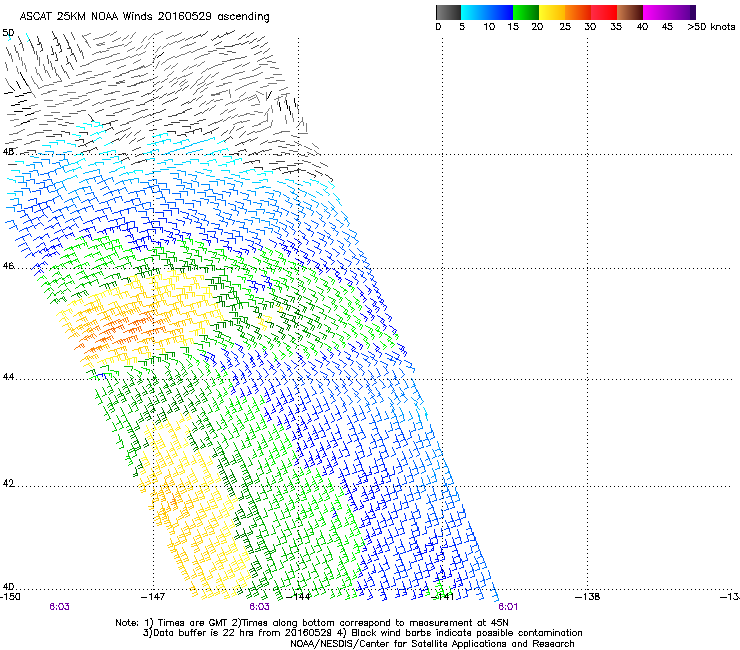Viewport: 740px width, 650px height.
Task: Click the "NOAA/NESDIS/Center for Satellite Applications and Research" credit
Action: tap(432, 644)
